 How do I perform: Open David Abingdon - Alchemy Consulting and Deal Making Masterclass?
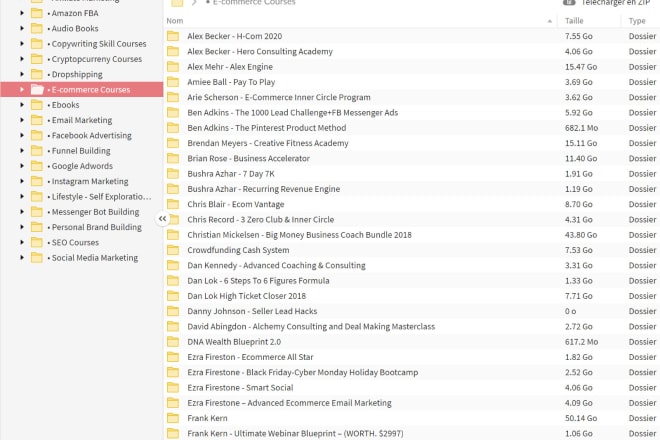(311, 327)
